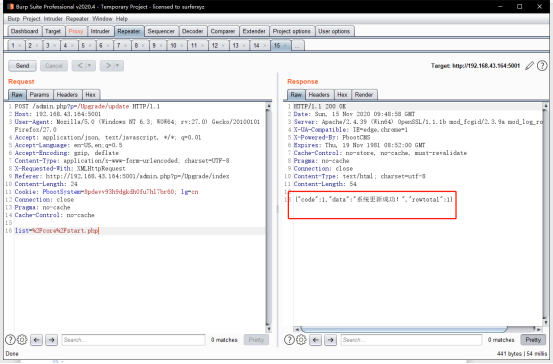Click response horizontal scrollbar
Viewport: 553px width, 364px height.
pos(404,329)
